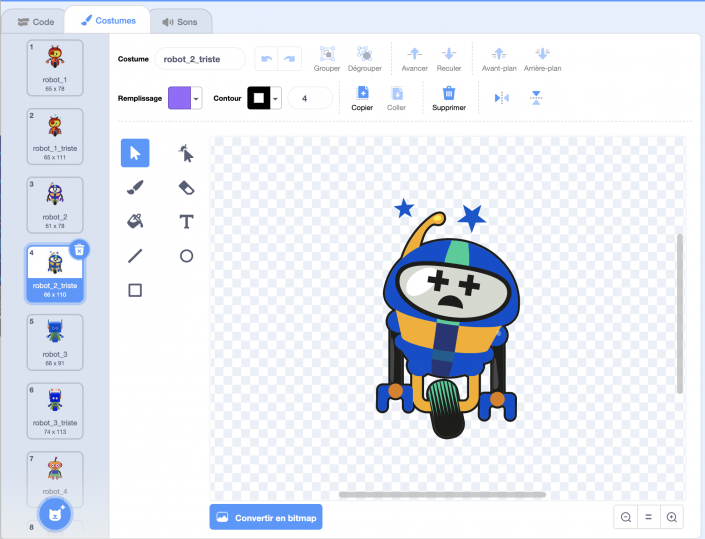This screenshot has height=539, width=705.
Task: Pick the Circle tool
Action: tap(186, 256)
